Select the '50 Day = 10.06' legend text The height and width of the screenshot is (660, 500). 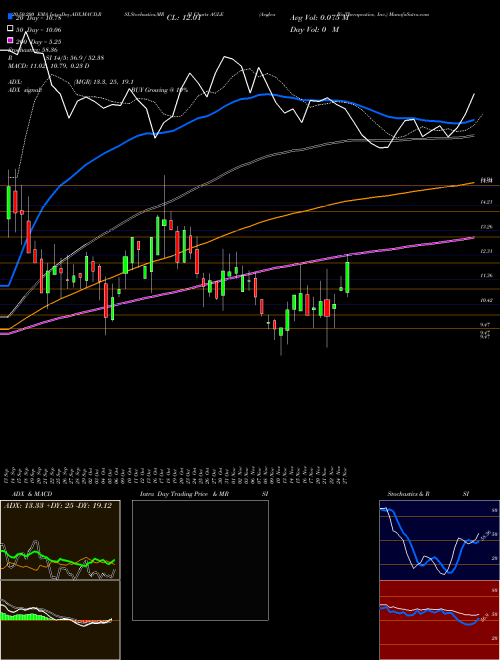[38, 30]
